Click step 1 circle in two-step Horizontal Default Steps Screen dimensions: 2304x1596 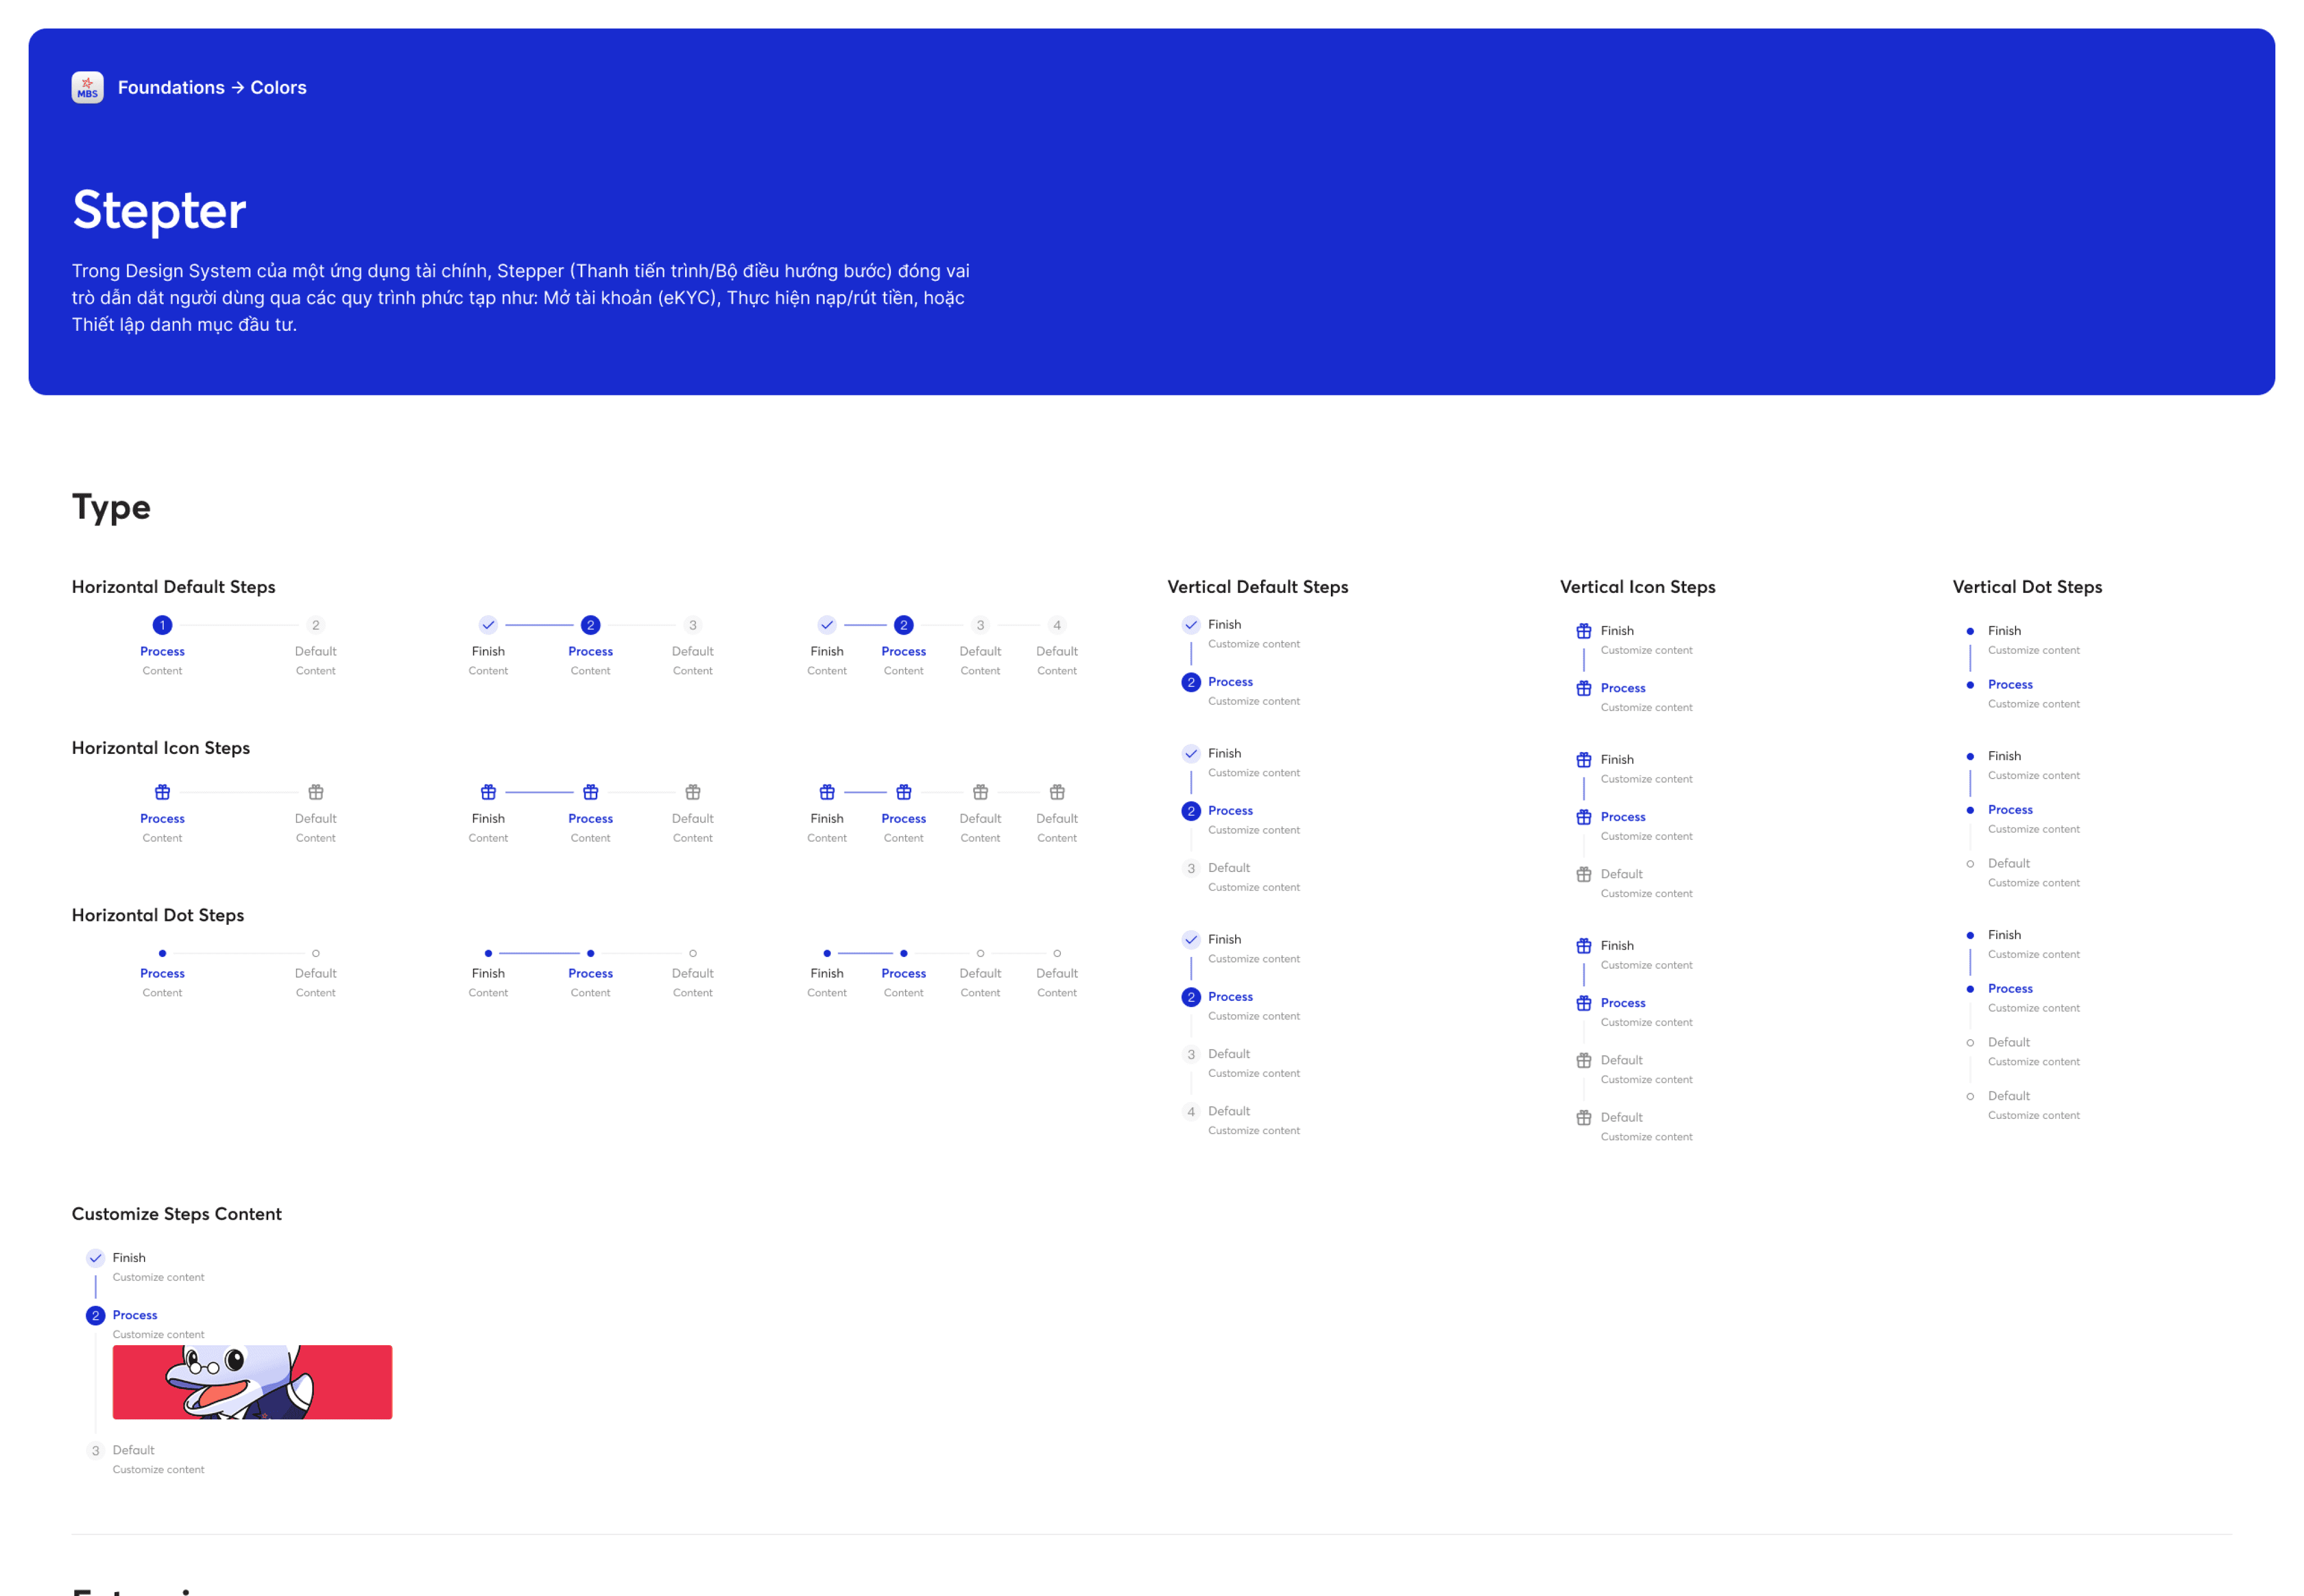click(x=162, y=625)
